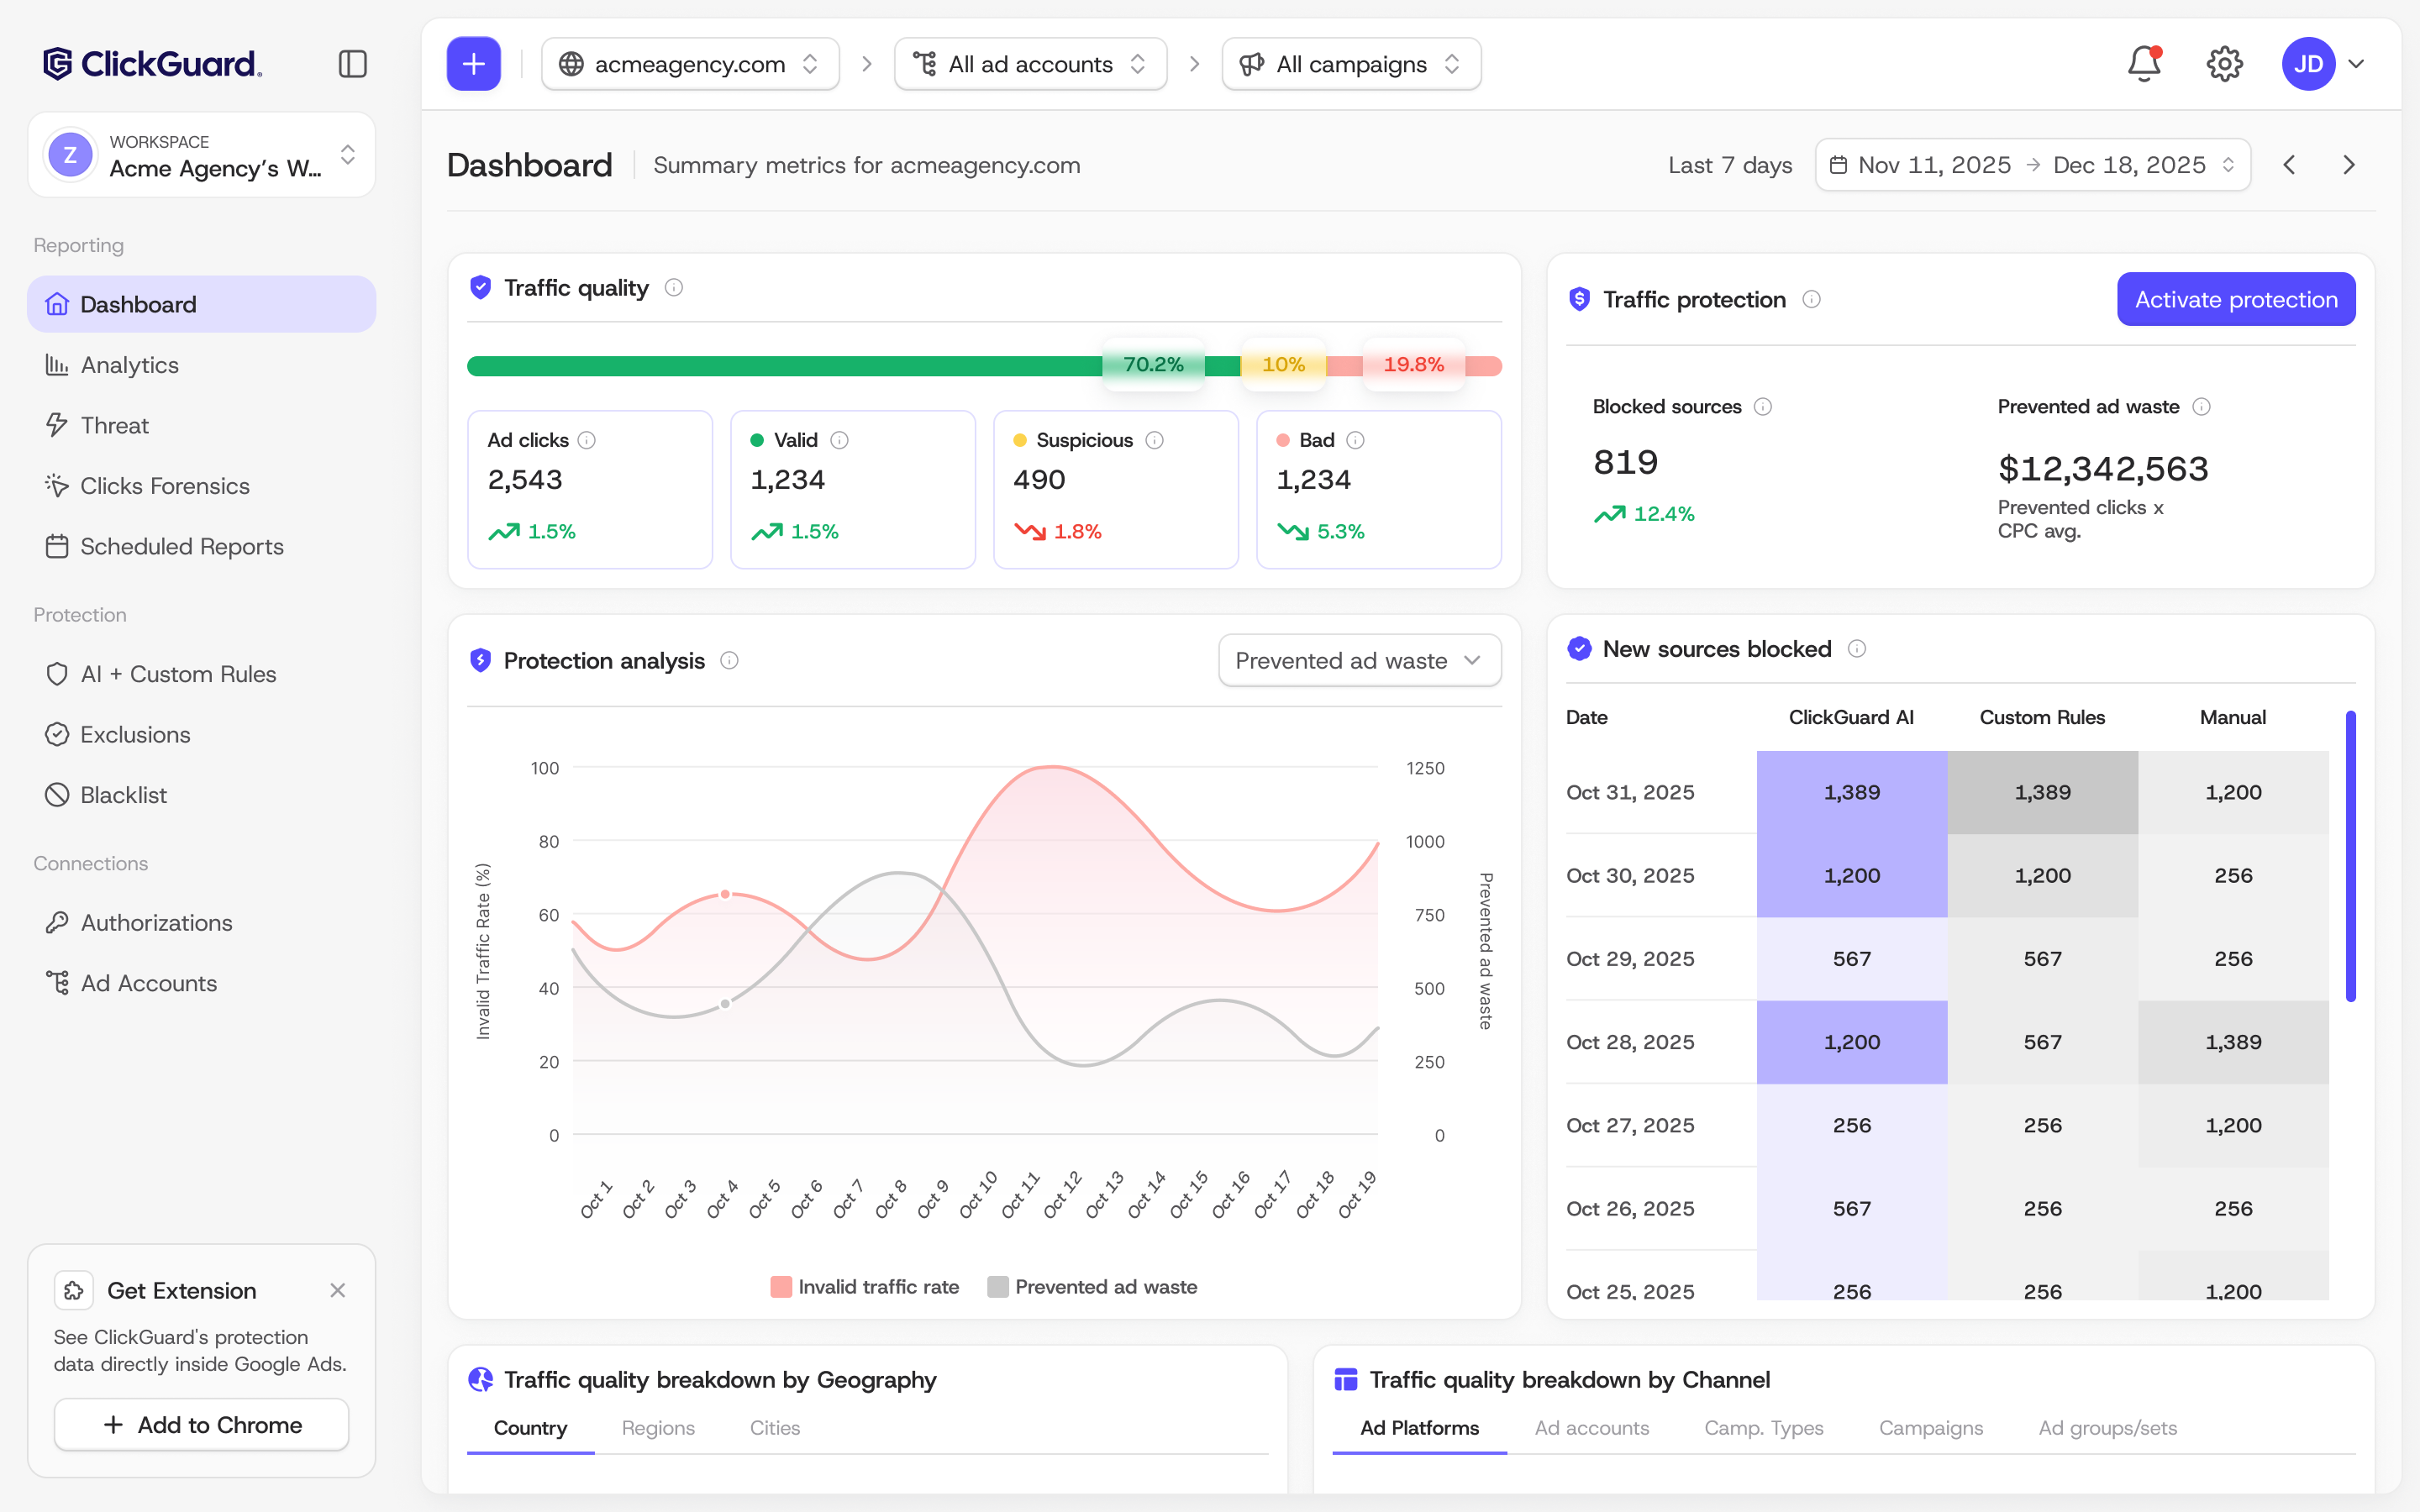
Task: Click info icon beside Blocked sources
Action: tap(1763, 406)
